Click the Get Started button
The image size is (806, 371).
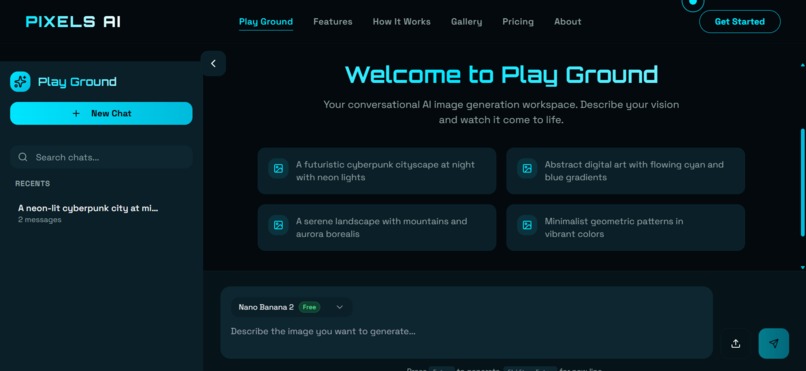[x=740, y=22]
